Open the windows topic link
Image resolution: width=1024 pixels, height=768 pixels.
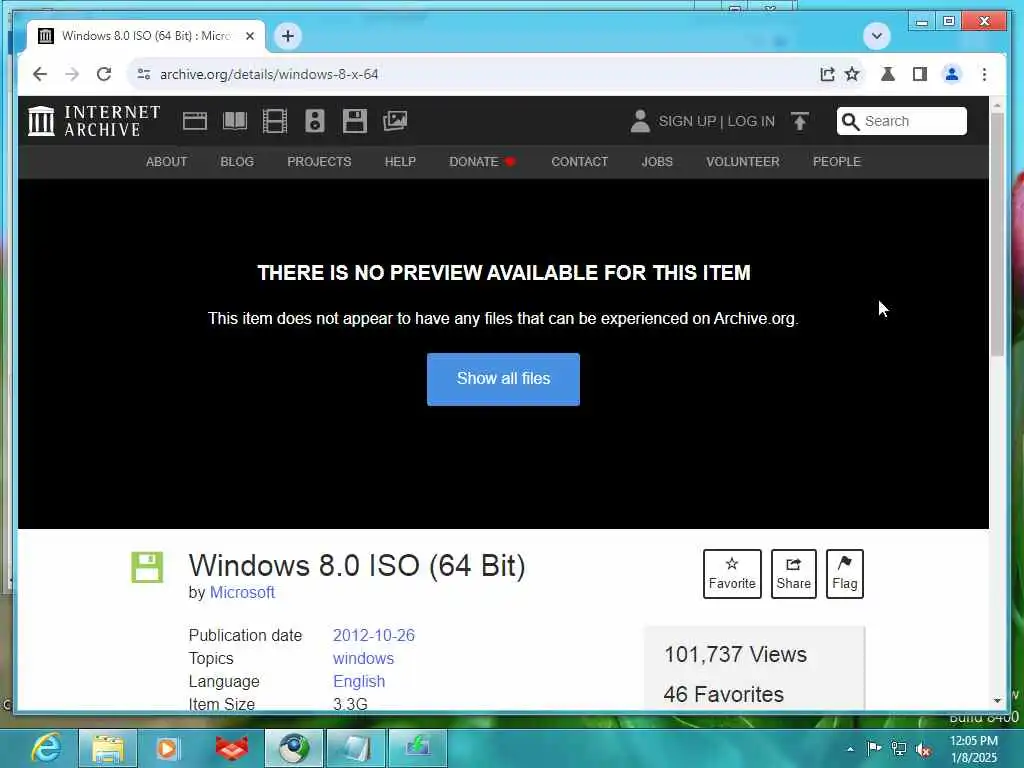pyautogui.click(x=363, y=658)
